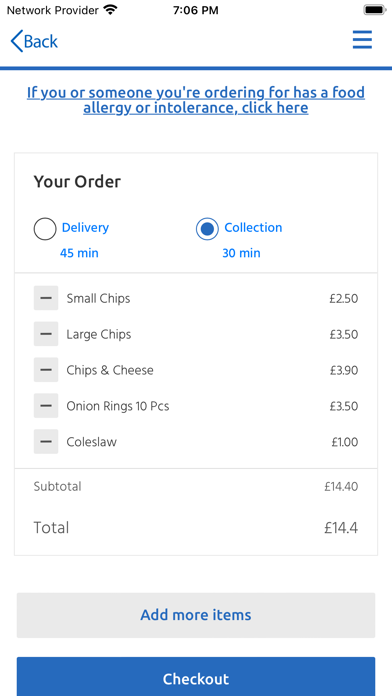This screenshot has height=696, width=392.
Task: Remove Small Chips with minus icon
Action: click(46, 298)
